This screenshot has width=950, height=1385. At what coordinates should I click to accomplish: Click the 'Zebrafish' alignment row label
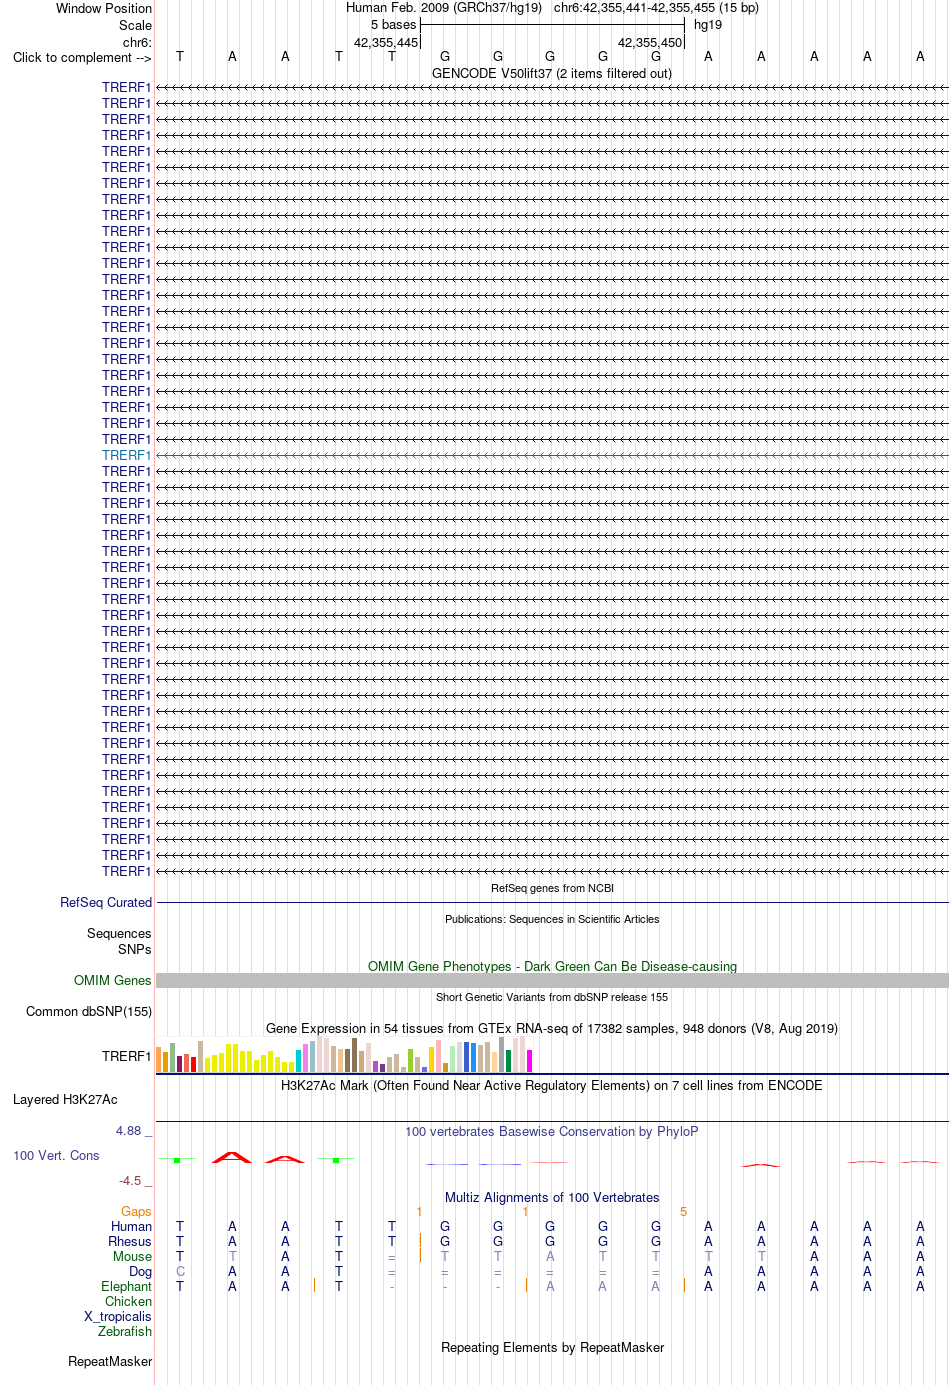pyautogui.click(x=125, y=1331)
